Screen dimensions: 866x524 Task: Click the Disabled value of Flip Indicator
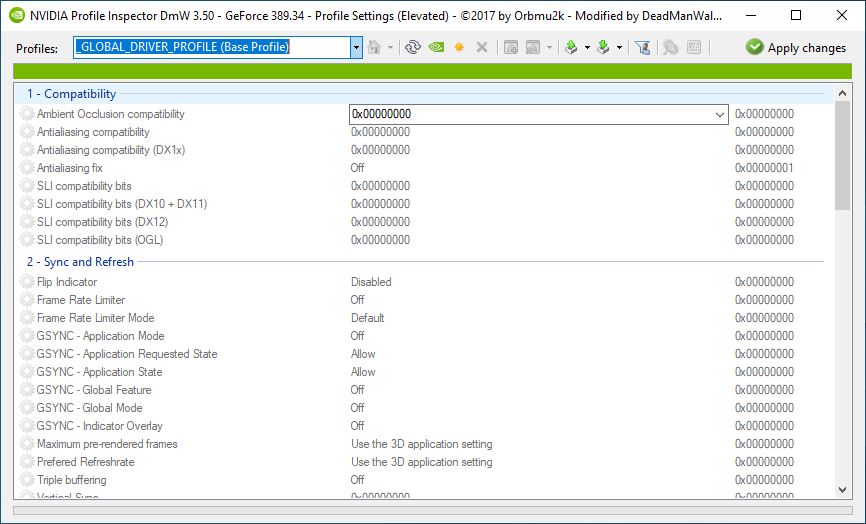371,282
